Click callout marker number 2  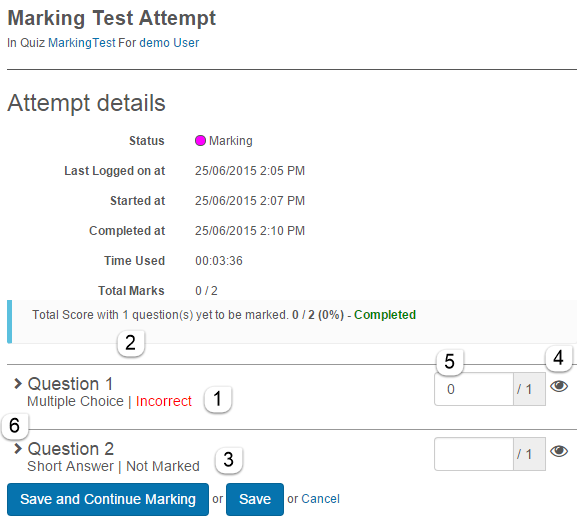point(131,343)
